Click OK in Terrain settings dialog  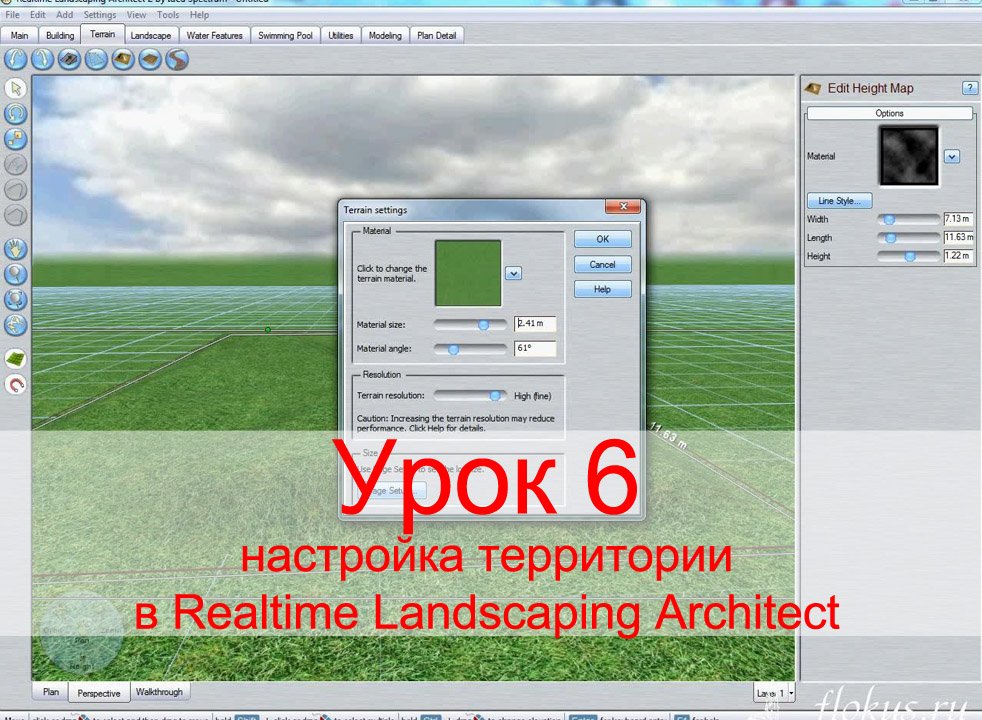point(602,239)
